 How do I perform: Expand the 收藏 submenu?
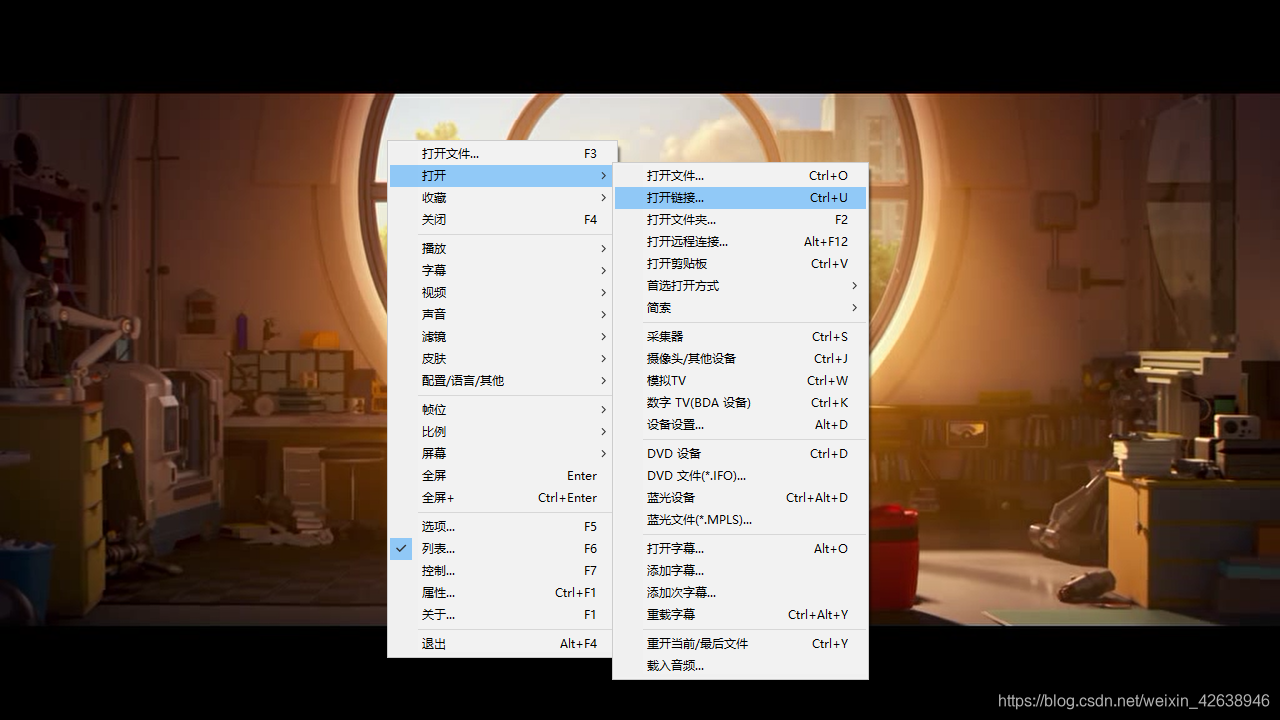point(501,198)
